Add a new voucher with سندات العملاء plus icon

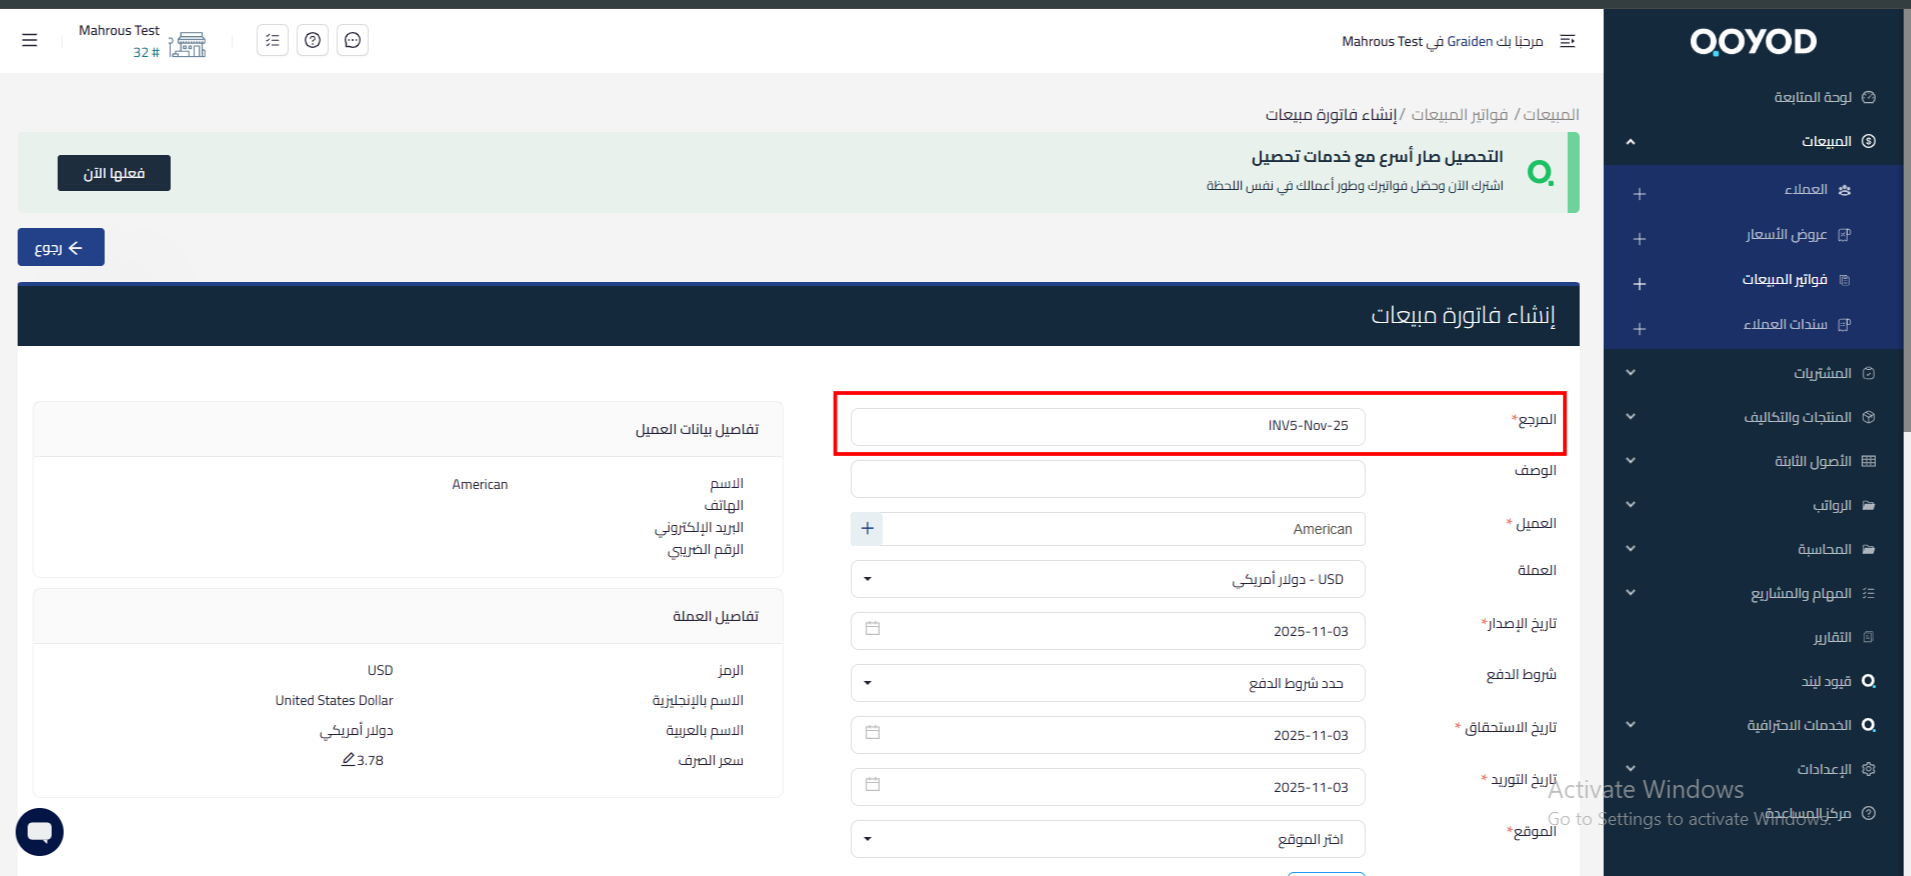point(1639,329)
